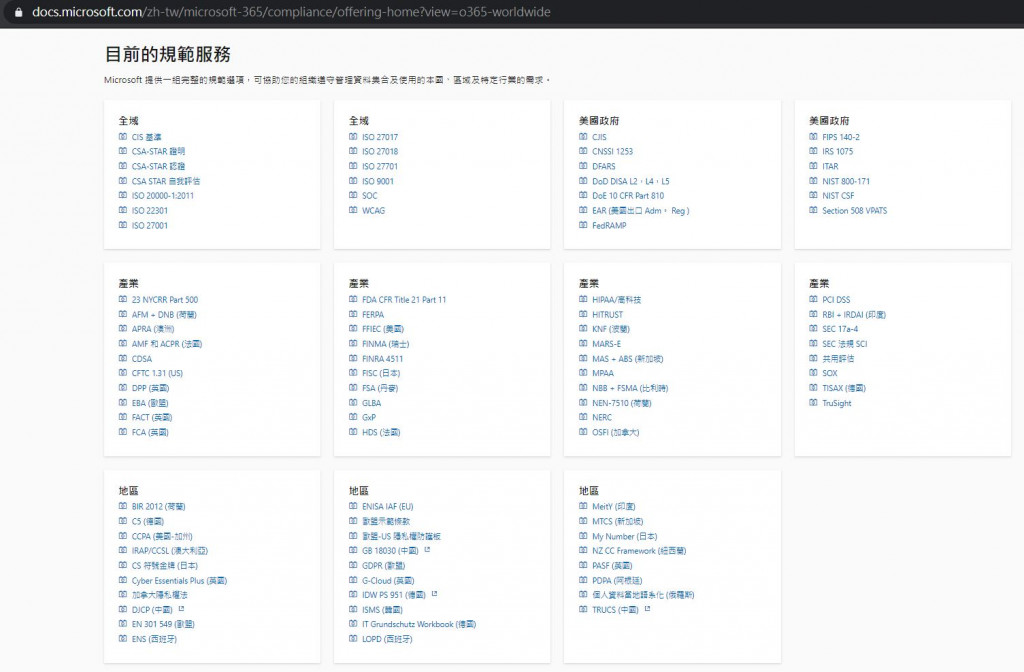1024x672 pixels.
Task: Open the NEN-7510 link
Action: pyautogui.click(x=622, y=403)
